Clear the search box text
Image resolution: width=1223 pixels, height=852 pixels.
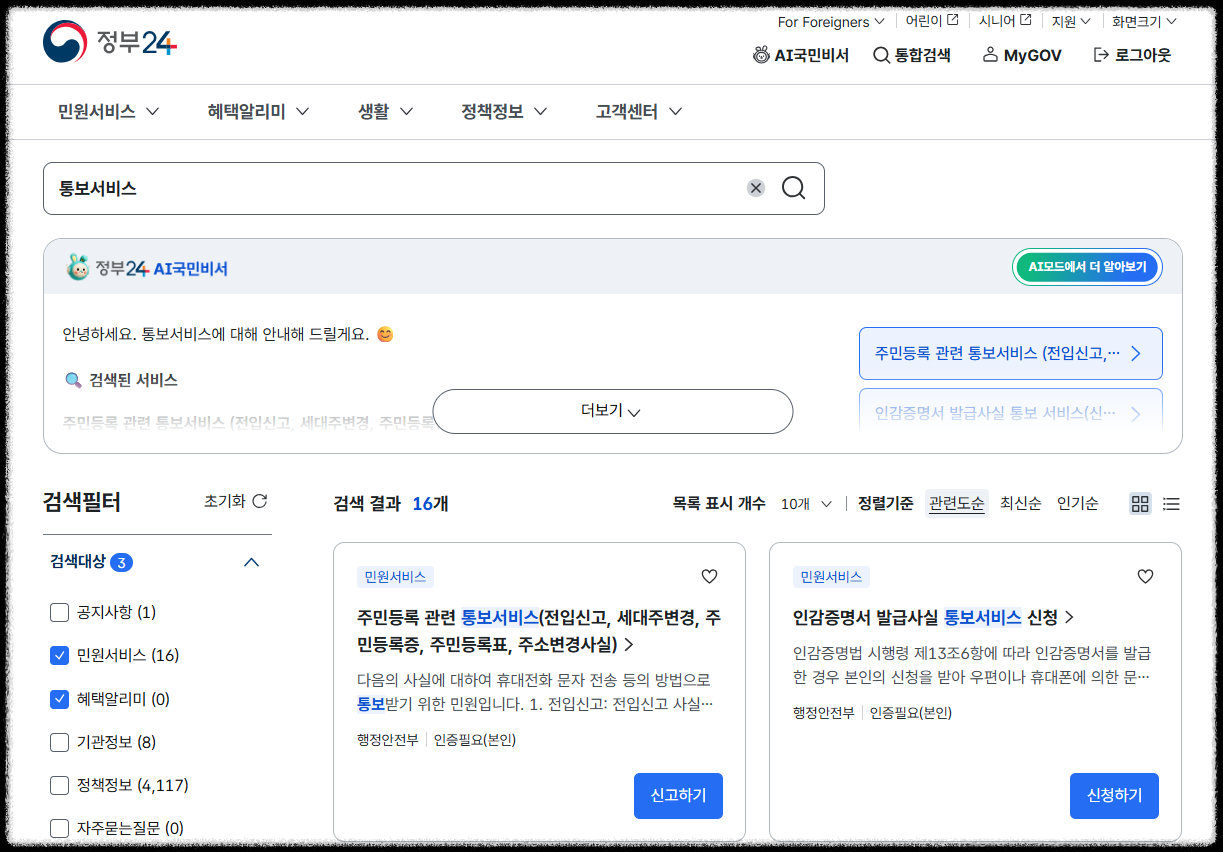coord(756,188)
